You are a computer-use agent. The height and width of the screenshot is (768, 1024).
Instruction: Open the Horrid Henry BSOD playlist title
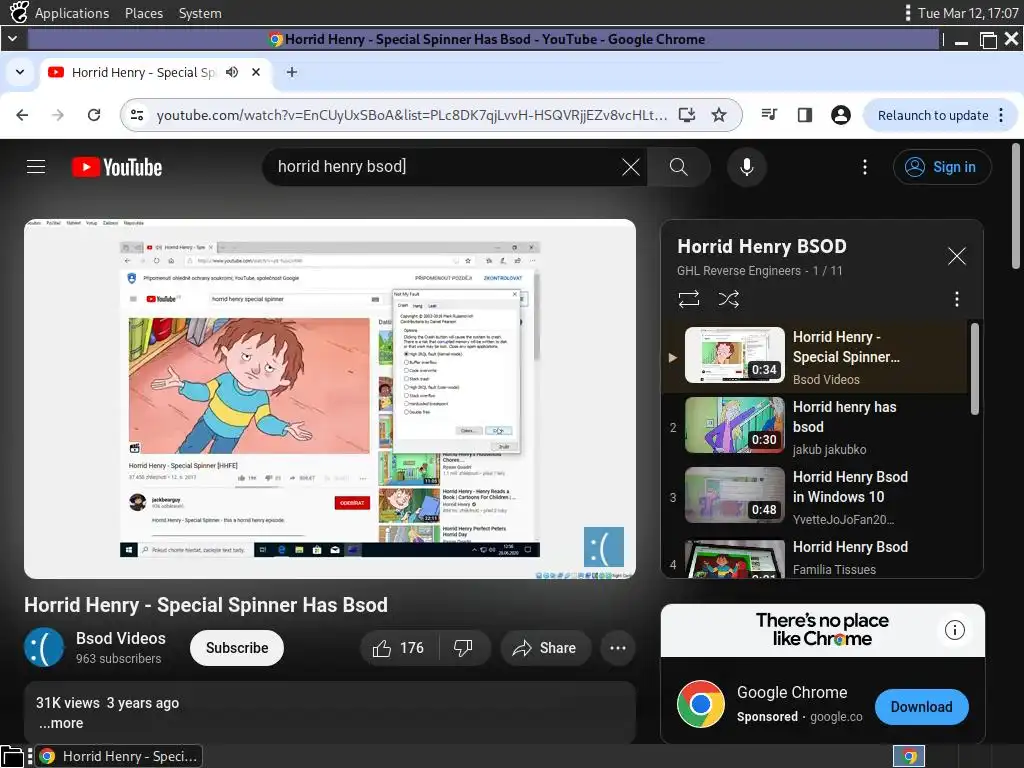click(x=761, y=246)
